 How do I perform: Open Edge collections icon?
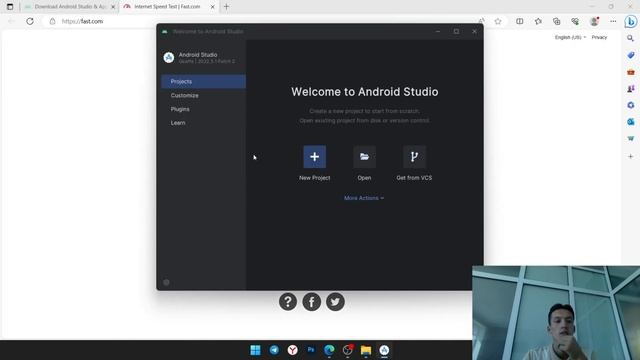557,21
